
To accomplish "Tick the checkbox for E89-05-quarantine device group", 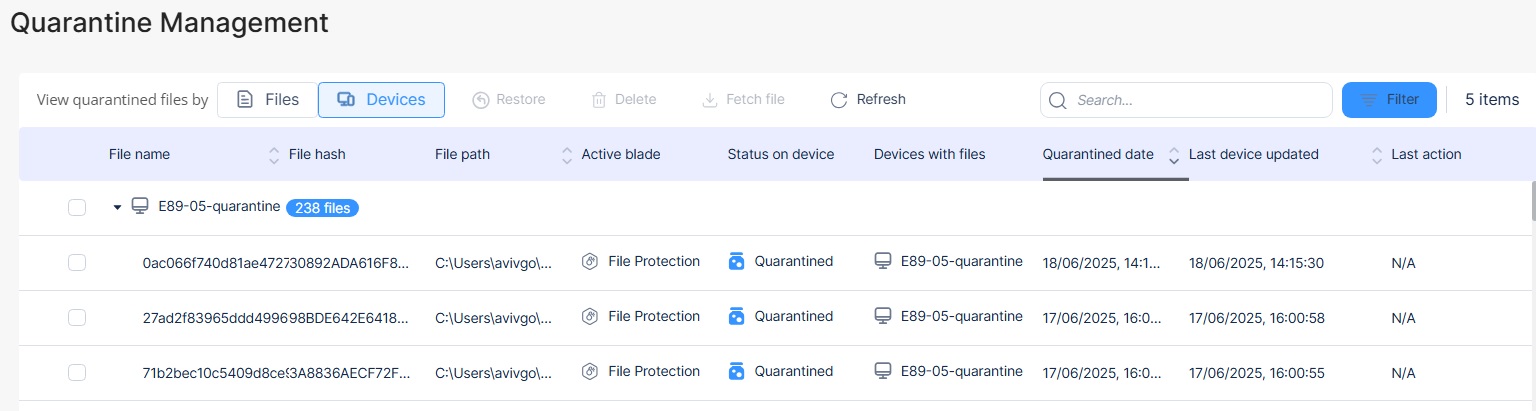I will click(77, 207).
